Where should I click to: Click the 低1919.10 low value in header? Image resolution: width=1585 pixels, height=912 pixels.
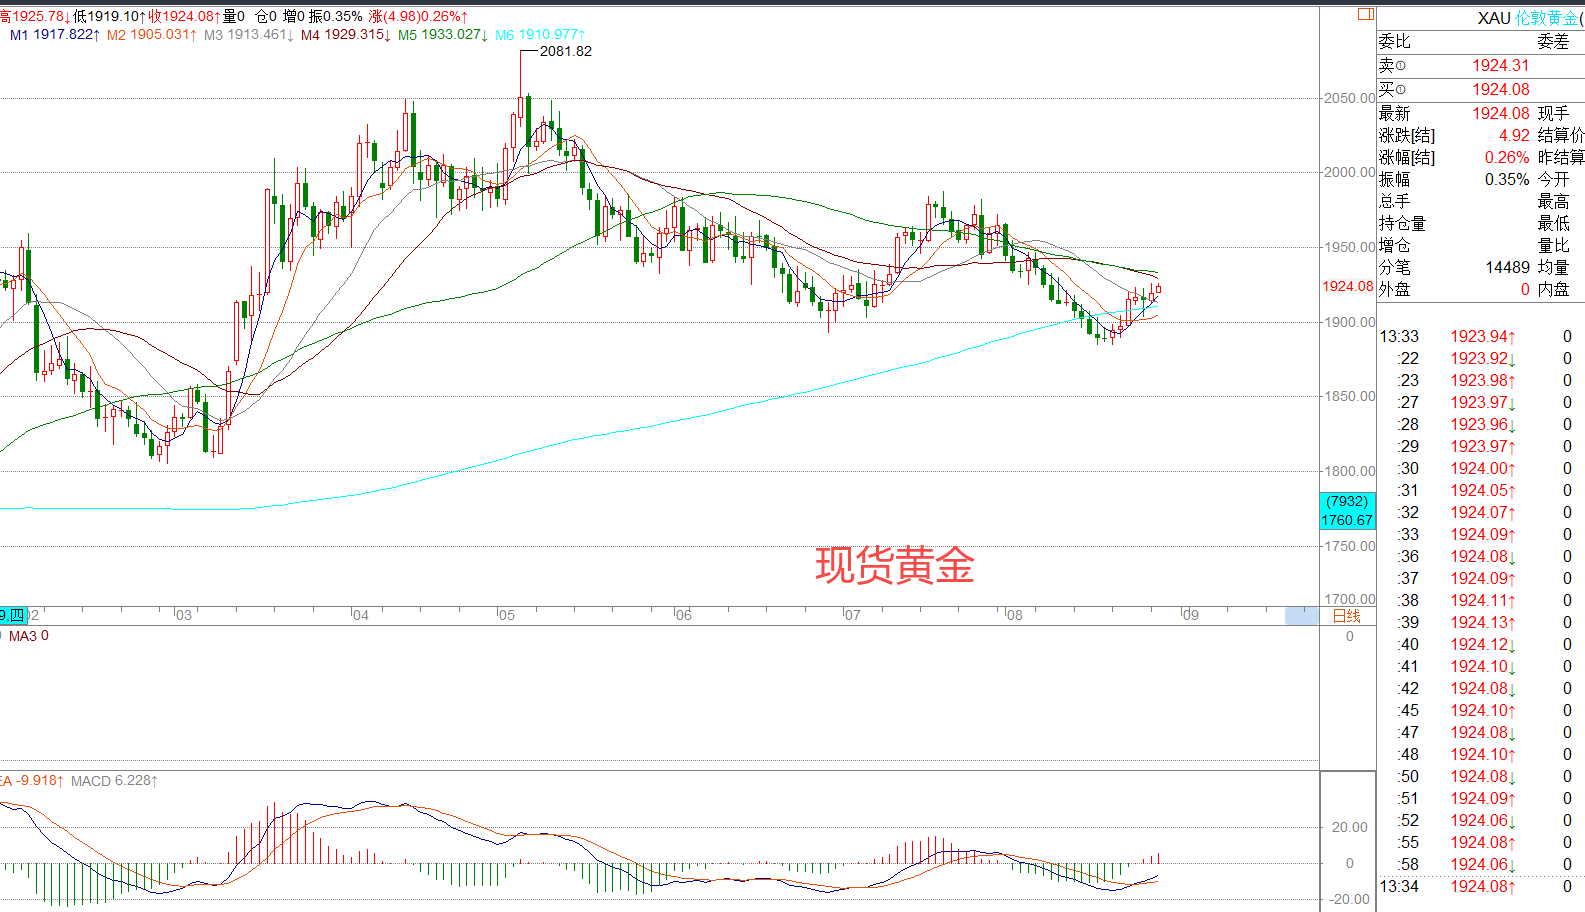pyautogui.click(x=109, y=17)
